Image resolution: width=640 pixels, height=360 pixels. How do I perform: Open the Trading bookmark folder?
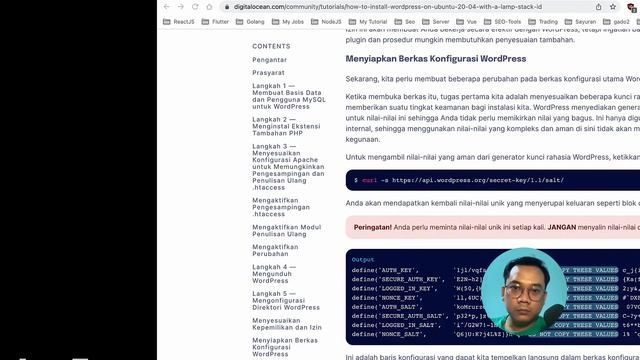[543, 22]
